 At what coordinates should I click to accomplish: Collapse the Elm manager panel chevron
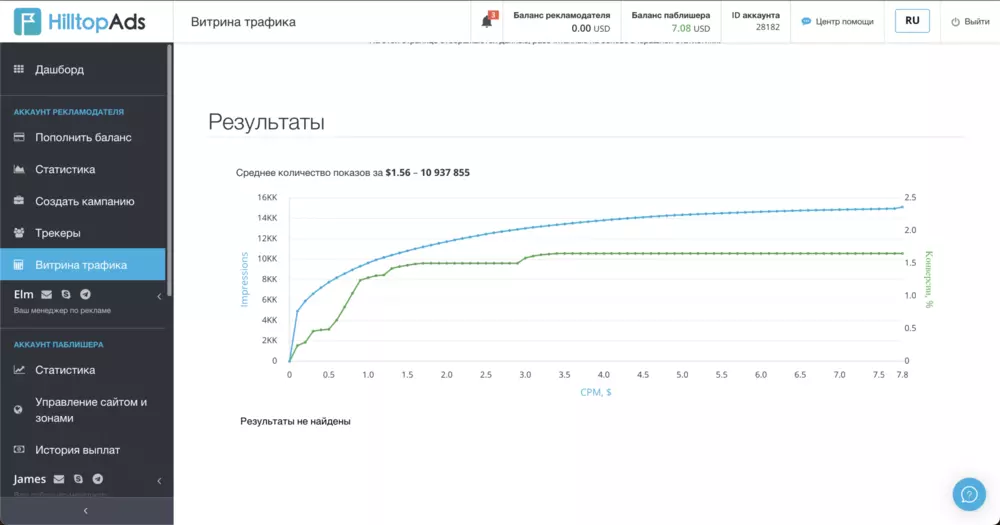159,296
